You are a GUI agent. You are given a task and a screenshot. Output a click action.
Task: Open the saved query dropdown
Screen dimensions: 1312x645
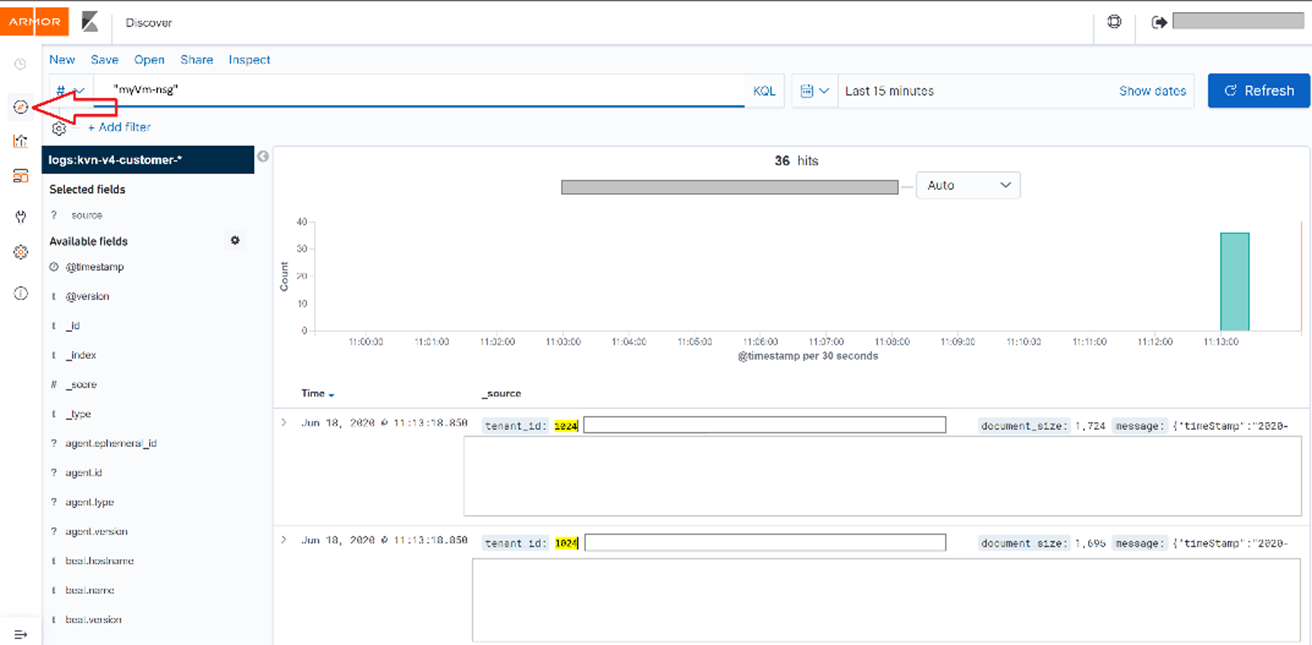point(70,91)
